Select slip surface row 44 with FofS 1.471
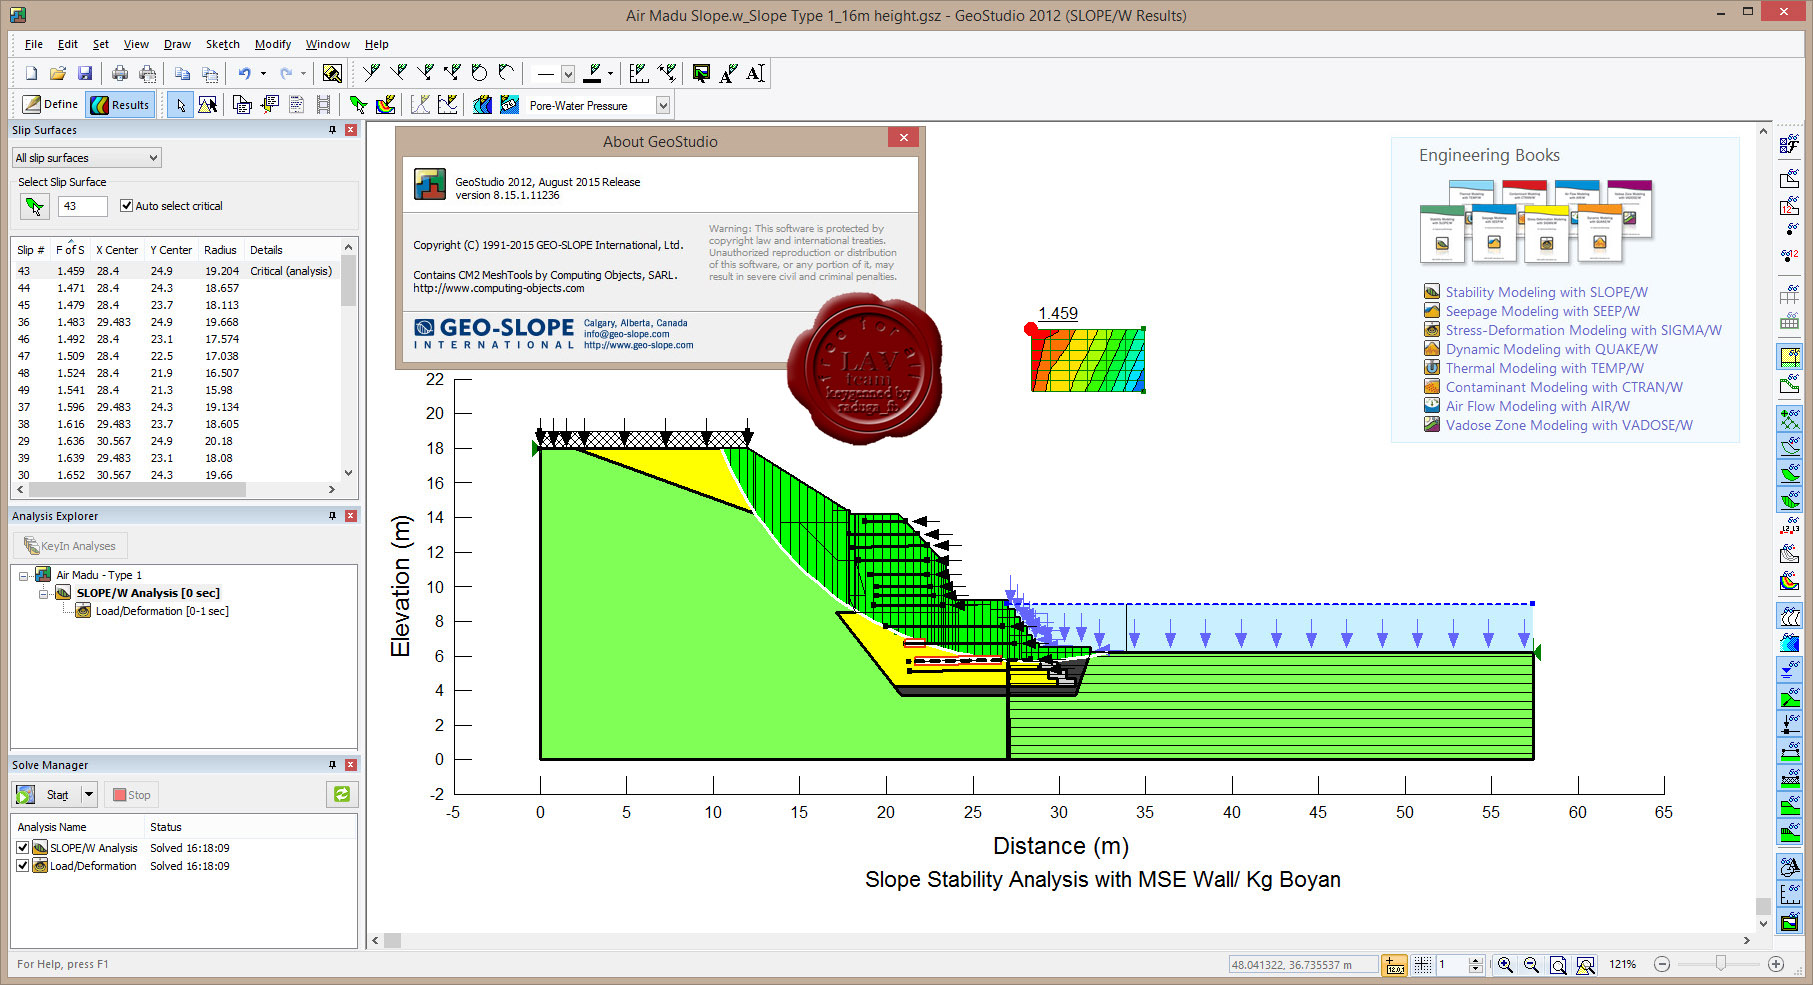 178,288
